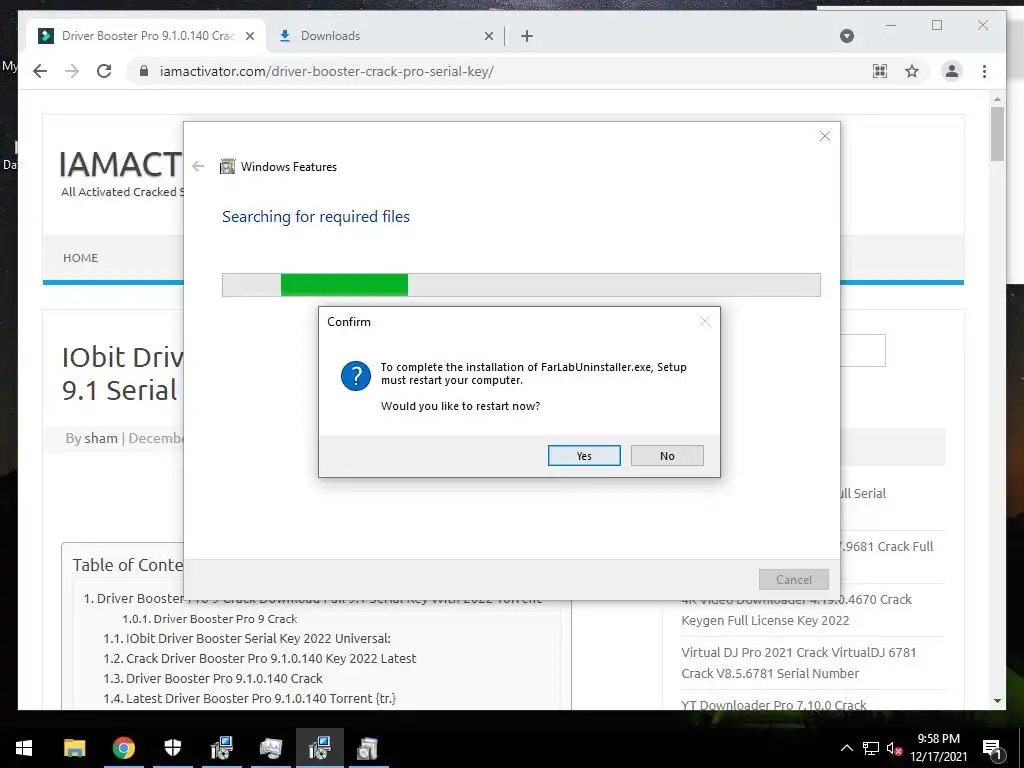Click the setup installer icon beside Windows Security
1024x768 pixels.
tap(221, 748)
